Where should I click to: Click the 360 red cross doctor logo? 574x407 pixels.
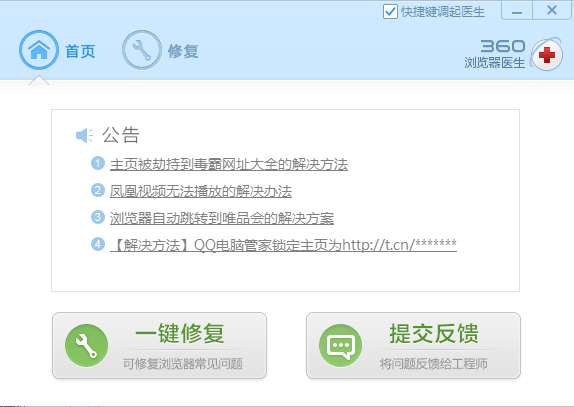[547, 55]
